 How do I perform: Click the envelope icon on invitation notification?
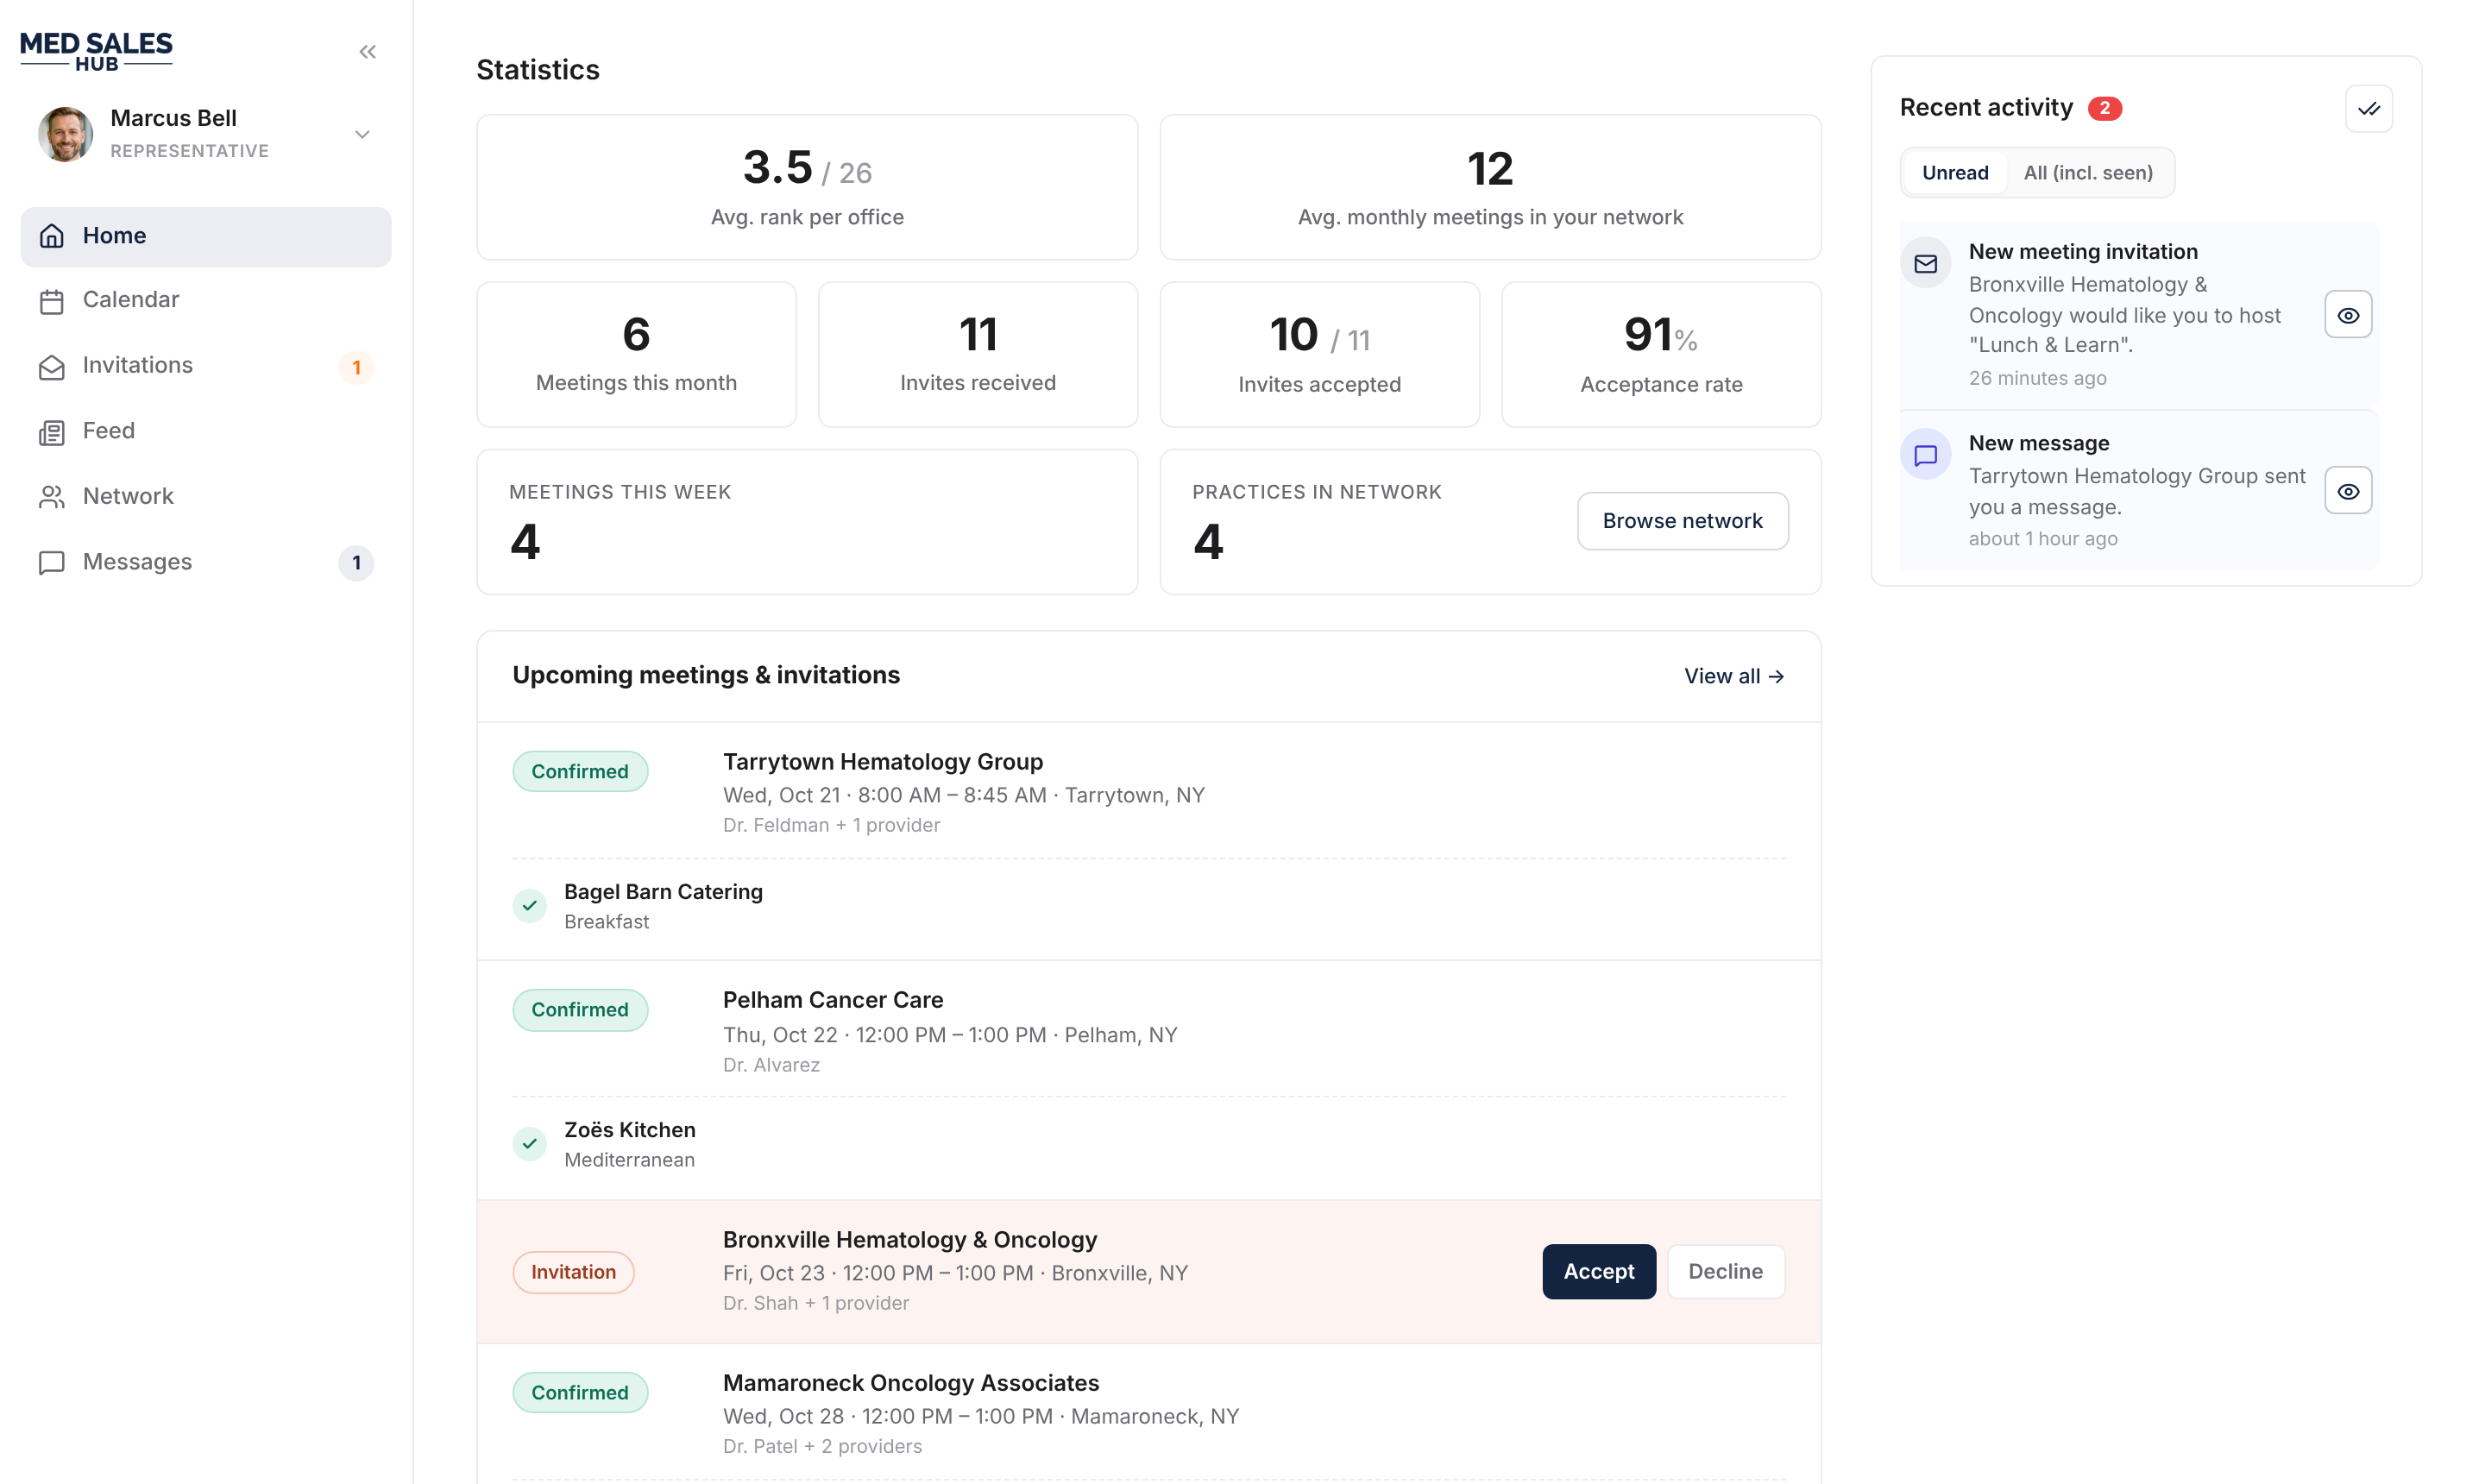(1925, 264)
